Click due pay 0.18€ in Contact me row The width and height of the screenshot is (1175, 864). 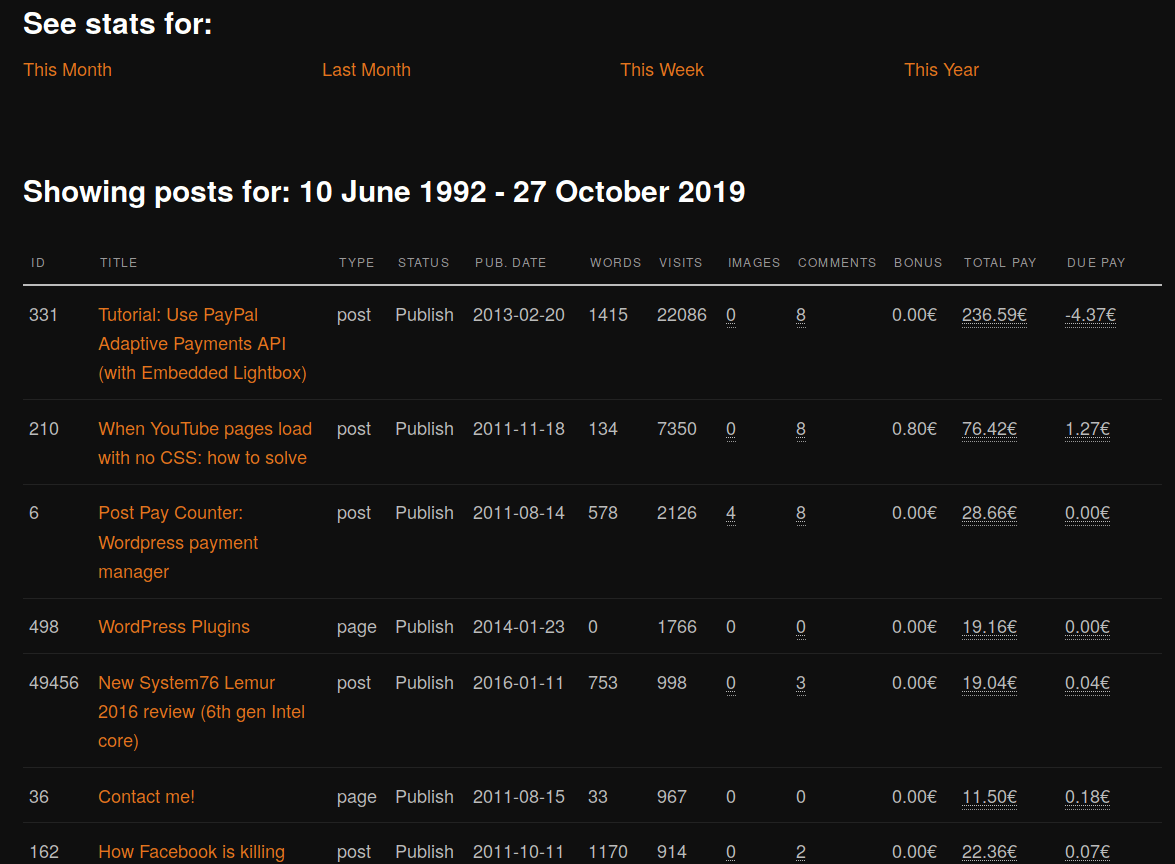tap(1087, 797)
